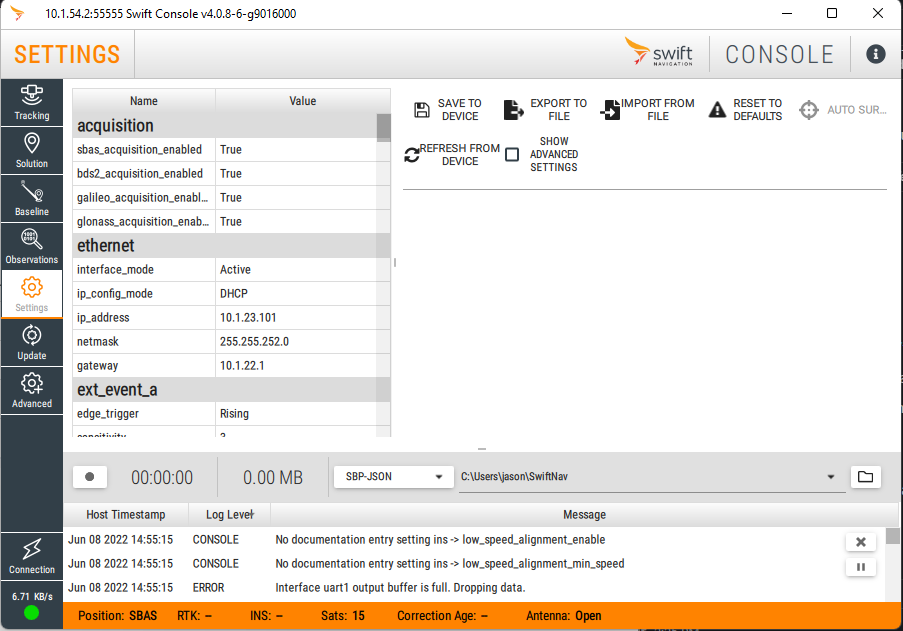Select the uart1 output buffer error message
The width and height of the screenshot is (903, 631).
(x=400, y=588)
